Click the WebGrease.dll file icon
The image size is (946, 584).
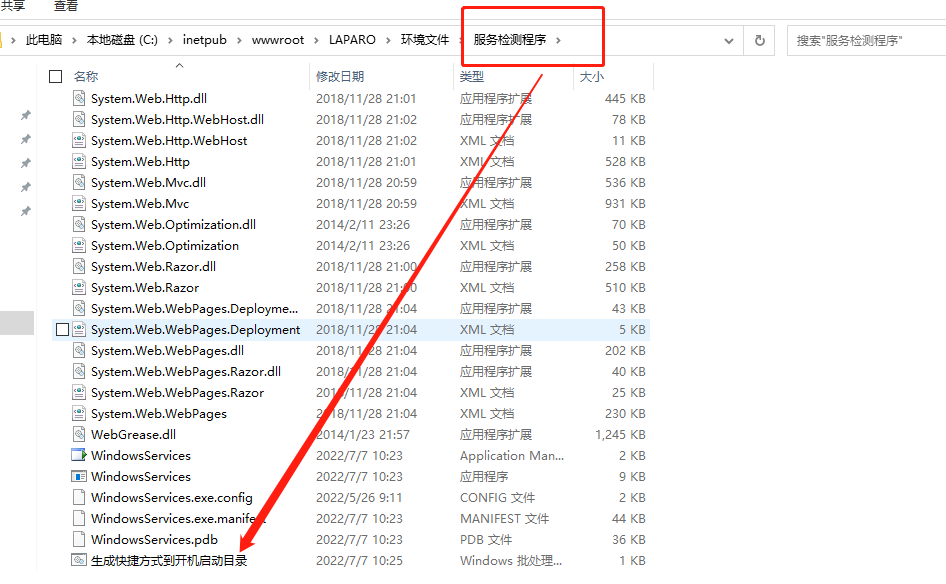[79, 434]
